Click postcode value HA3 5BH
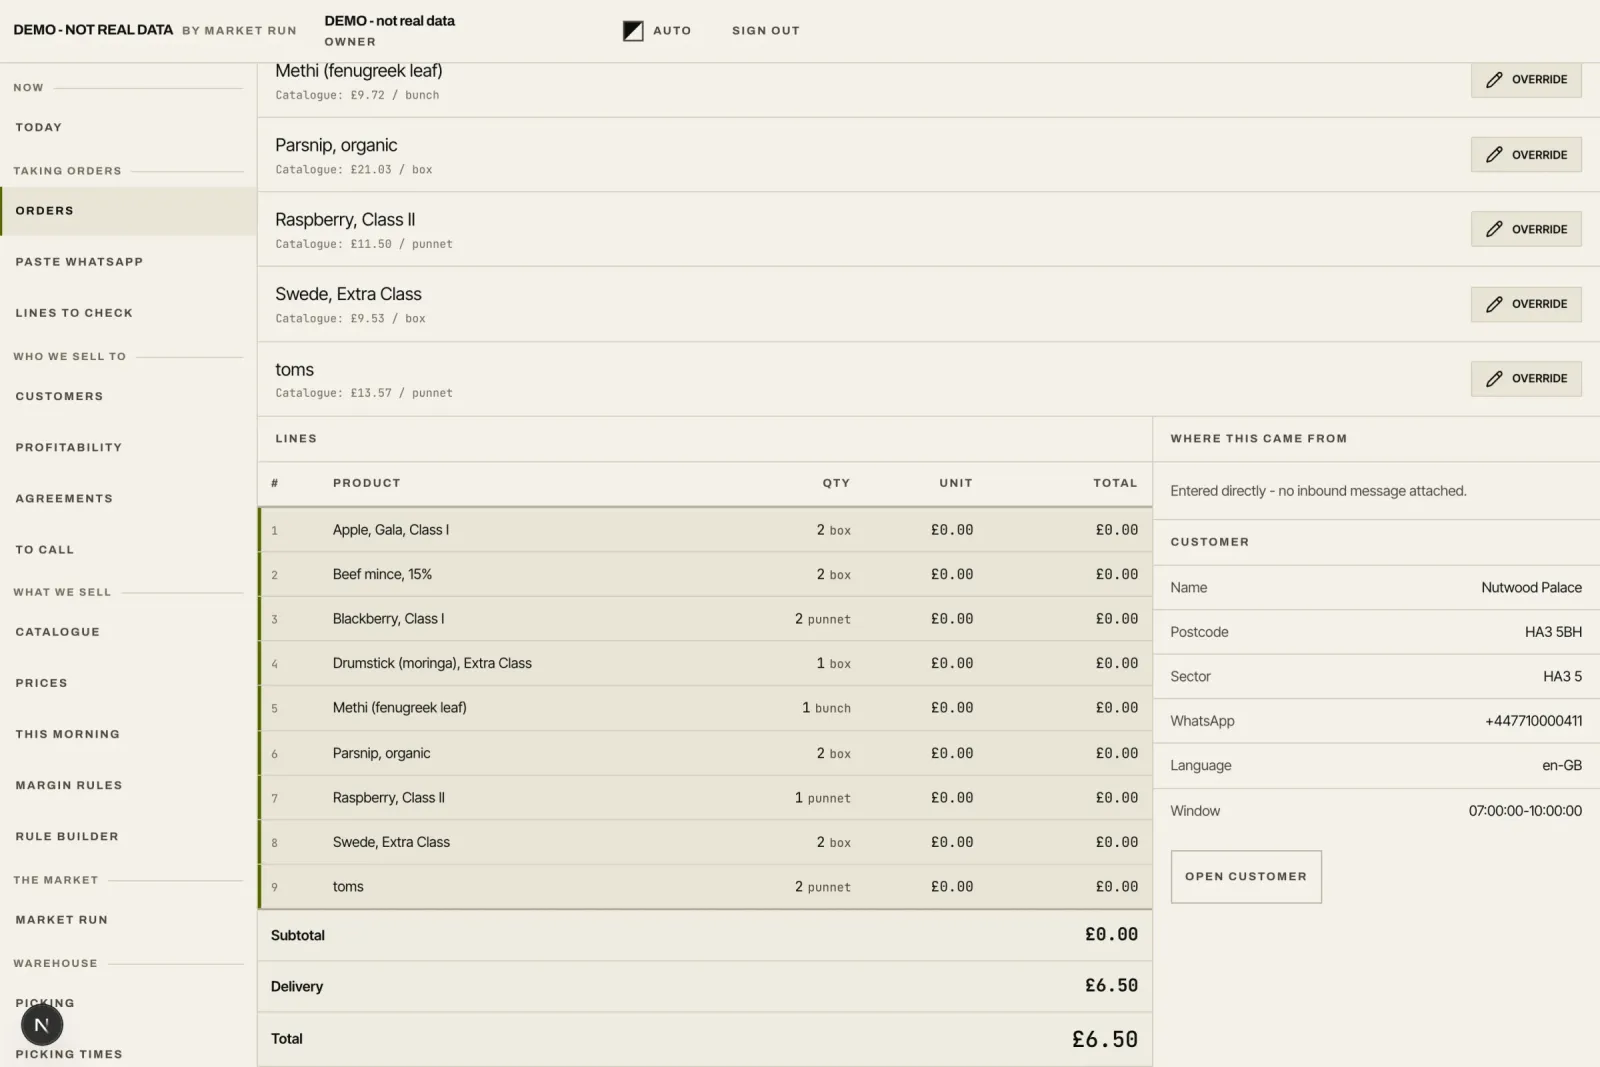This screenshot has width=1600, height=1067. (1553, 632)
